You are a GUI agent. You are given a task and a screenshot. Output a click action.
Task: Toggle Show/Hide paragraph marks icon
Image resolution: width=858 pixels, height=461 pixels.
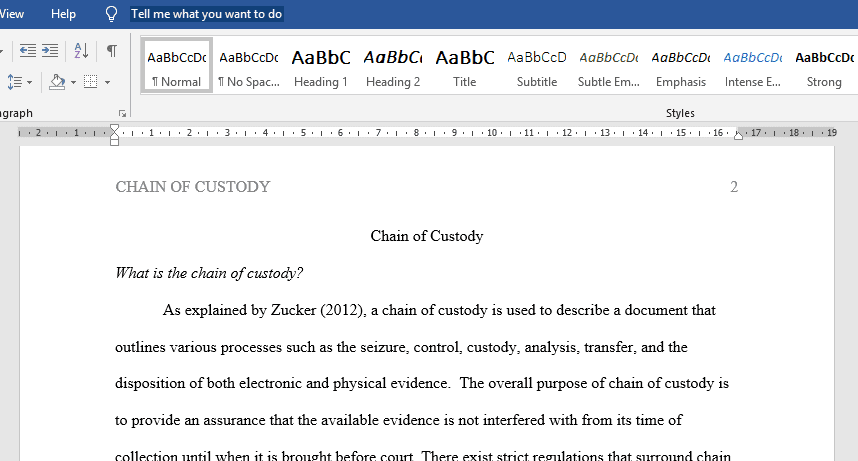(112, 51)
